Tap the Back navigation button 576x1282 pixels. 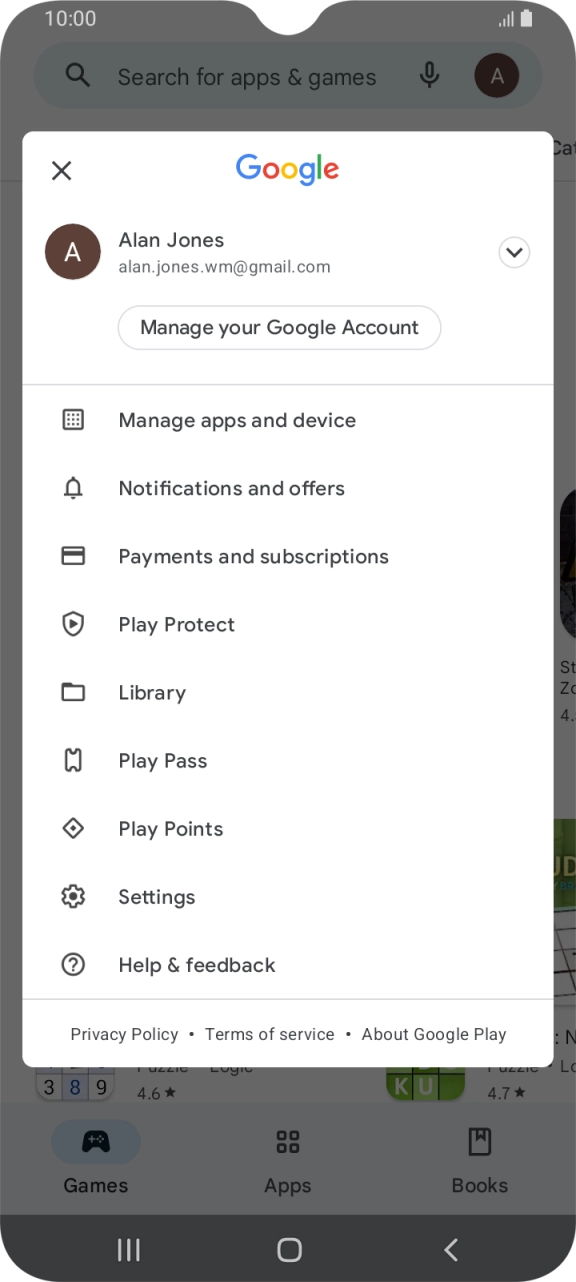coord(450,1249)
